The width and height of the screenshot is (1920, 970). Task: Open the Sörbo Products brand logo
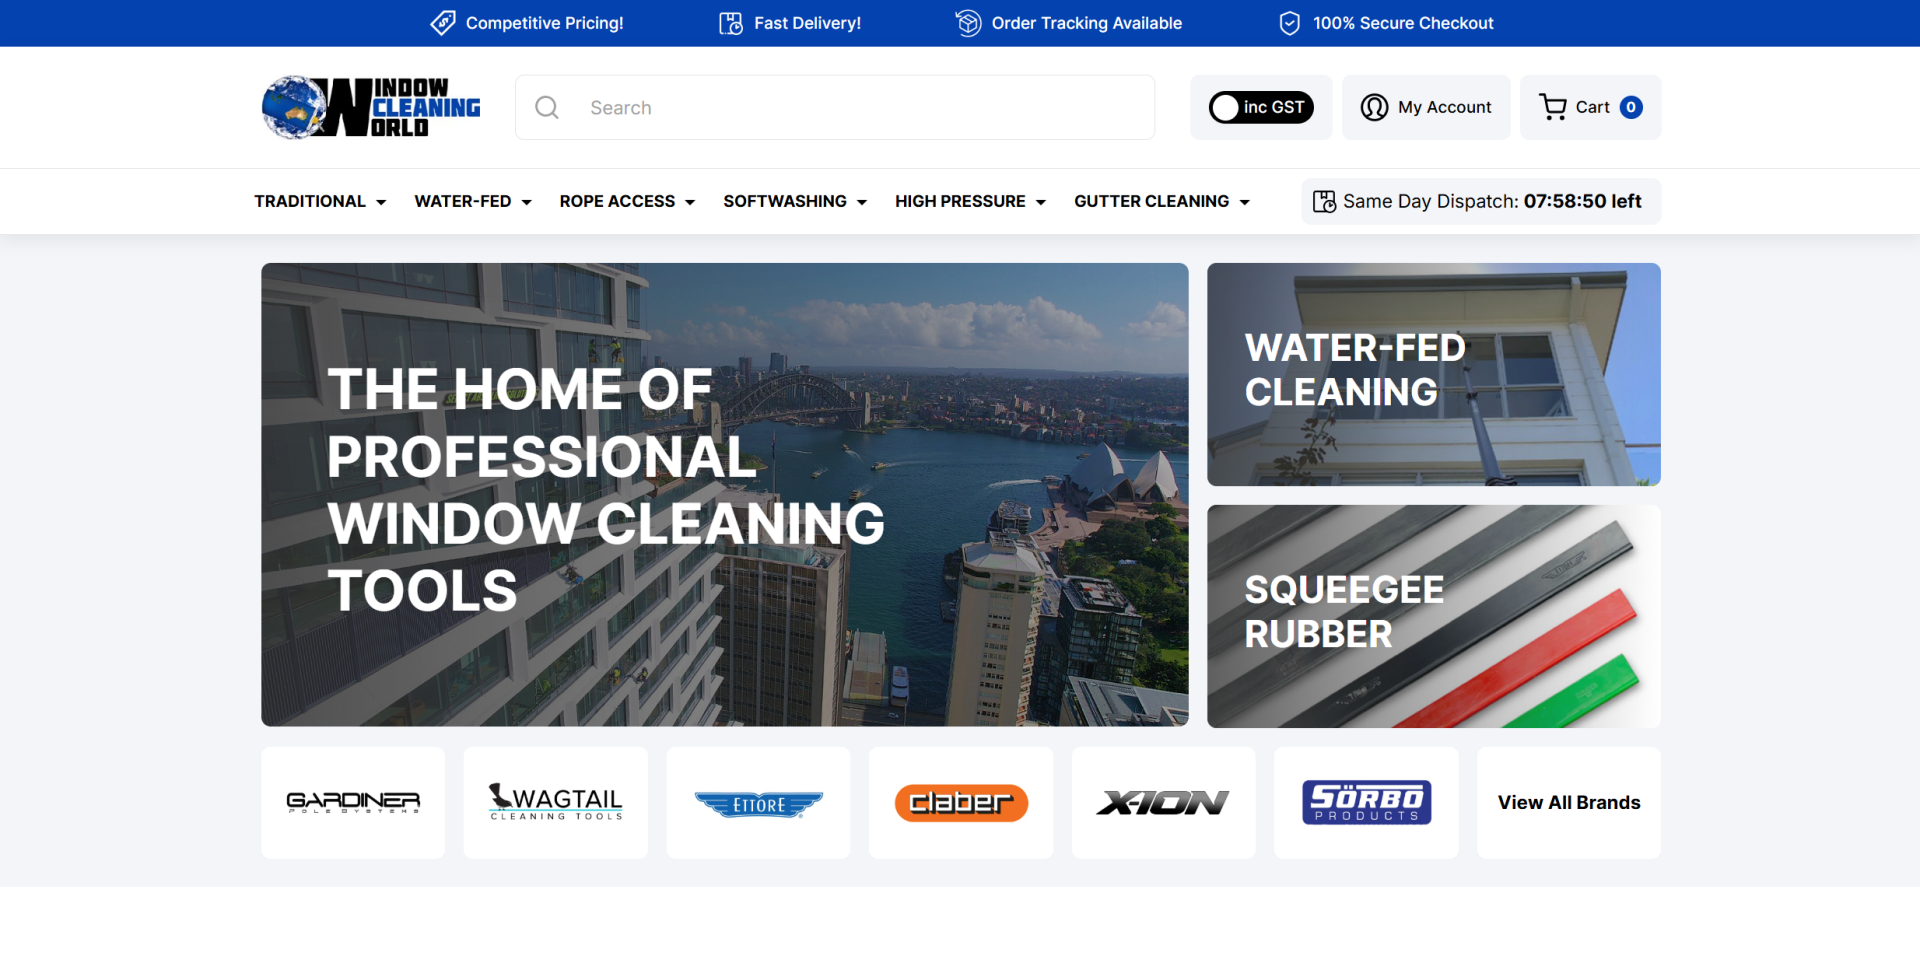click(1366, 802)
